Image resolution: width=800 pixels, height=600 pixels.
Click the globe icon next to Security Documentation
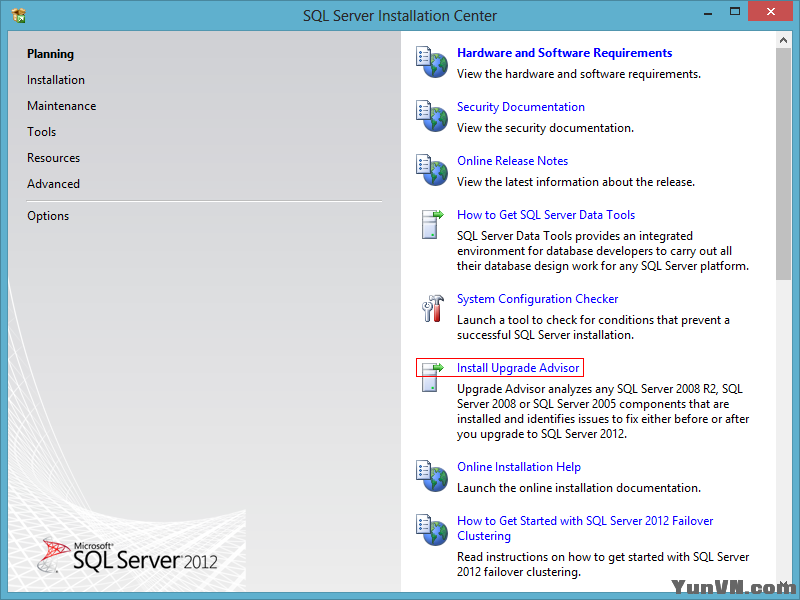click(432, 116)
